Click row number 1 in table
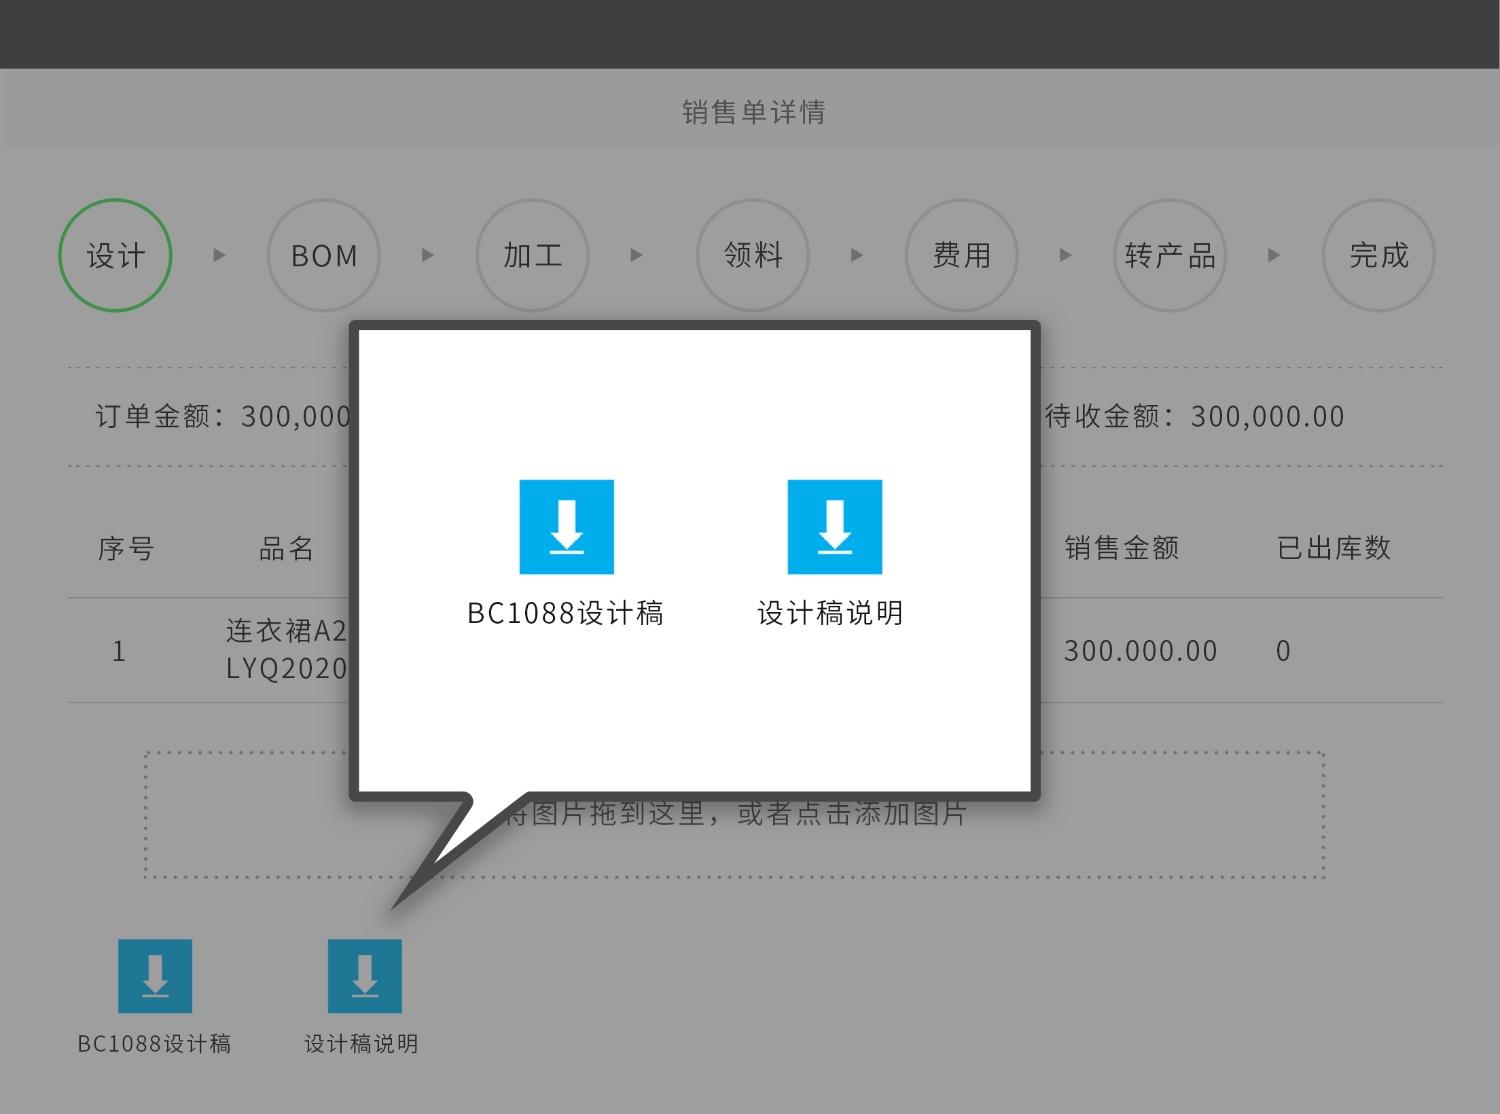Image resolution: width=1500 pixels, height=1114 pixels. [x=119, y=652]
